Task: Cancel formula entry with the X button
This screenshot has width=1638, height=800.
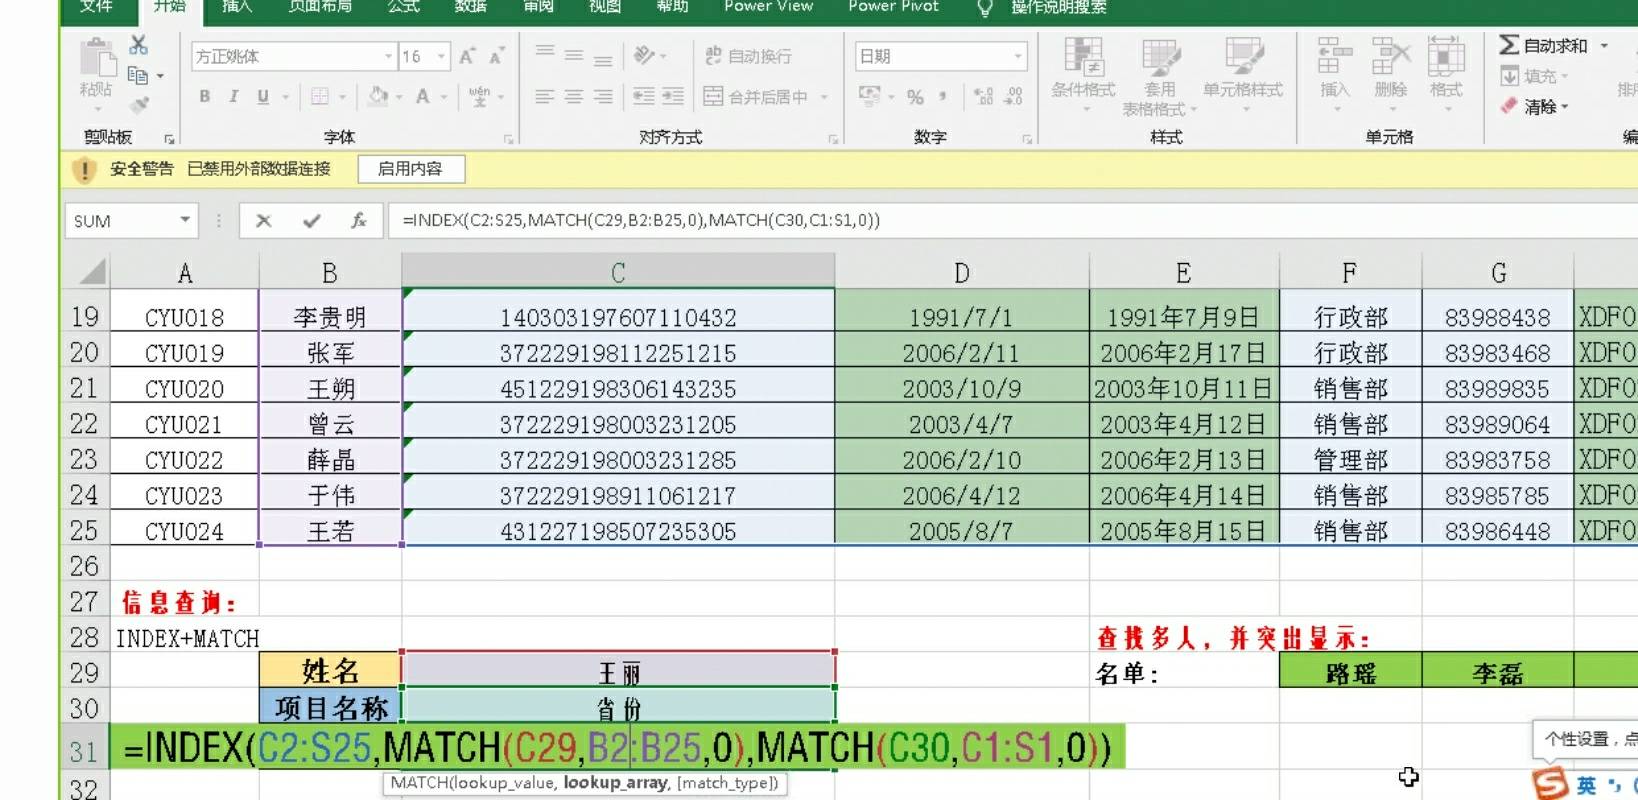Action: (x=263, y=221)
